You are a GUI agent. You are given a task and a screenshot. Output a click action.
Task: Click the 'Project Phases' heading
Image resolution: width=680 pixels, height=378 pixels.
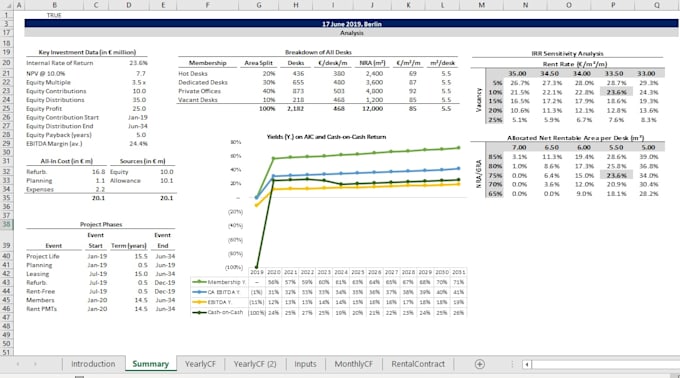pos(101,224)
